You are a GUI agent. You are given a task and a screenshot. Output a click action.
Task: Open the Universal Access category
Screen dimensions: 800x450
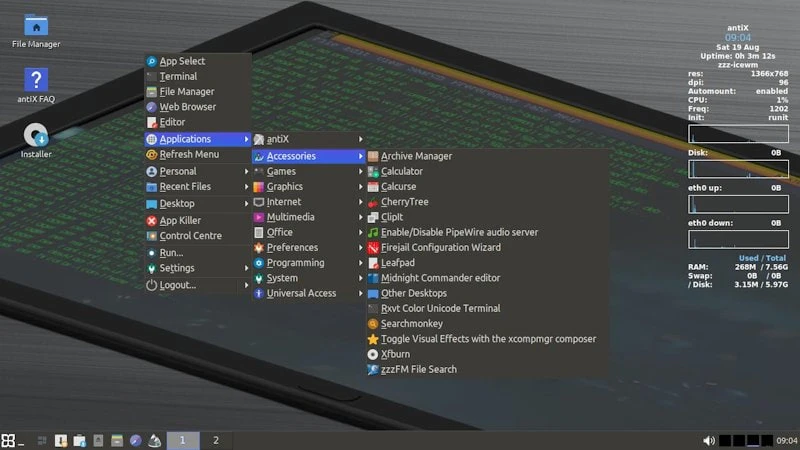[309, 293]
